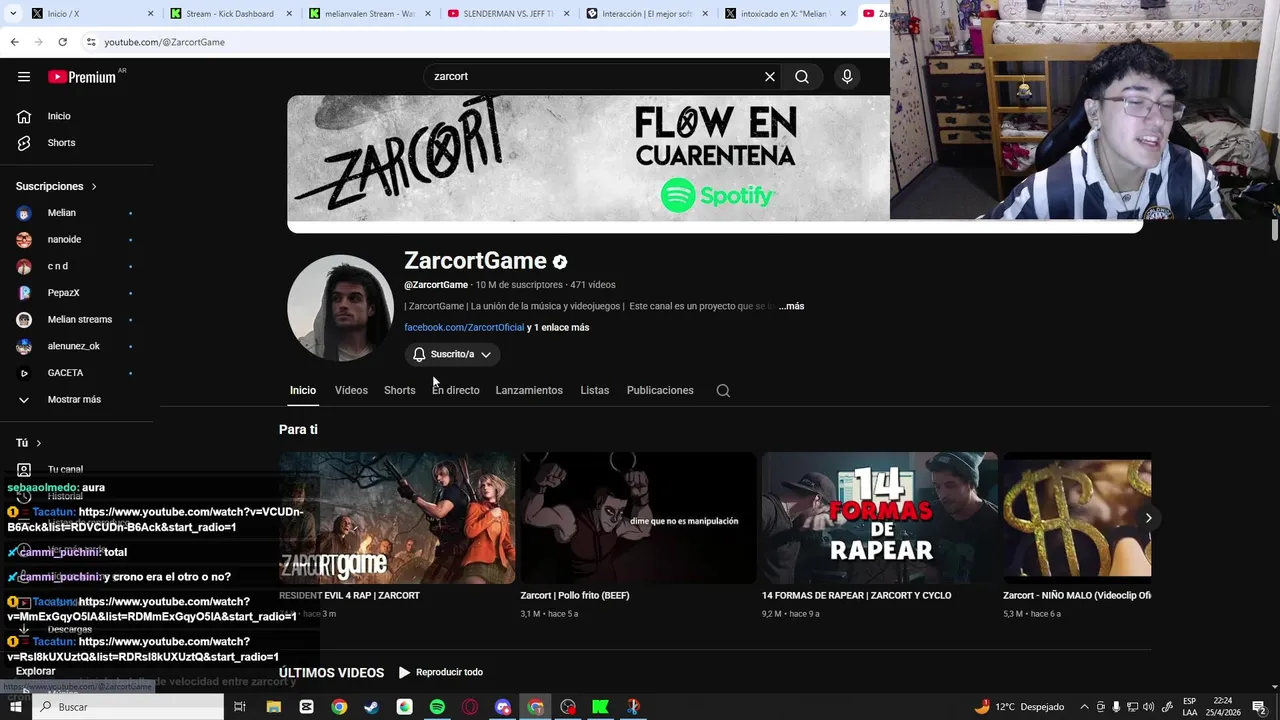
Task: Open Opera browser from the taskbar
Action: pyautogui.click(x=470, y=707)
